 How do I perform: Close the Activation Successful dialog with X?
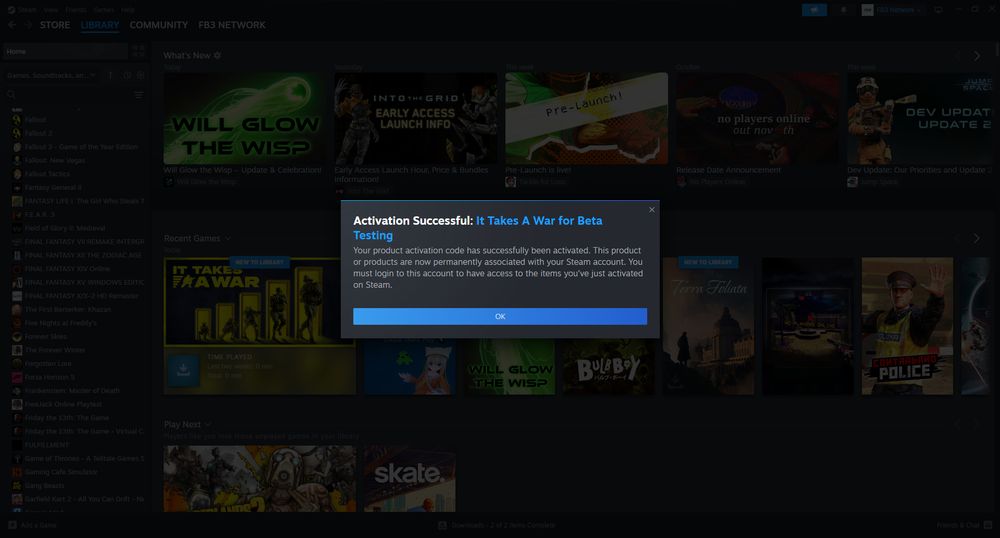tap(652, 210)
